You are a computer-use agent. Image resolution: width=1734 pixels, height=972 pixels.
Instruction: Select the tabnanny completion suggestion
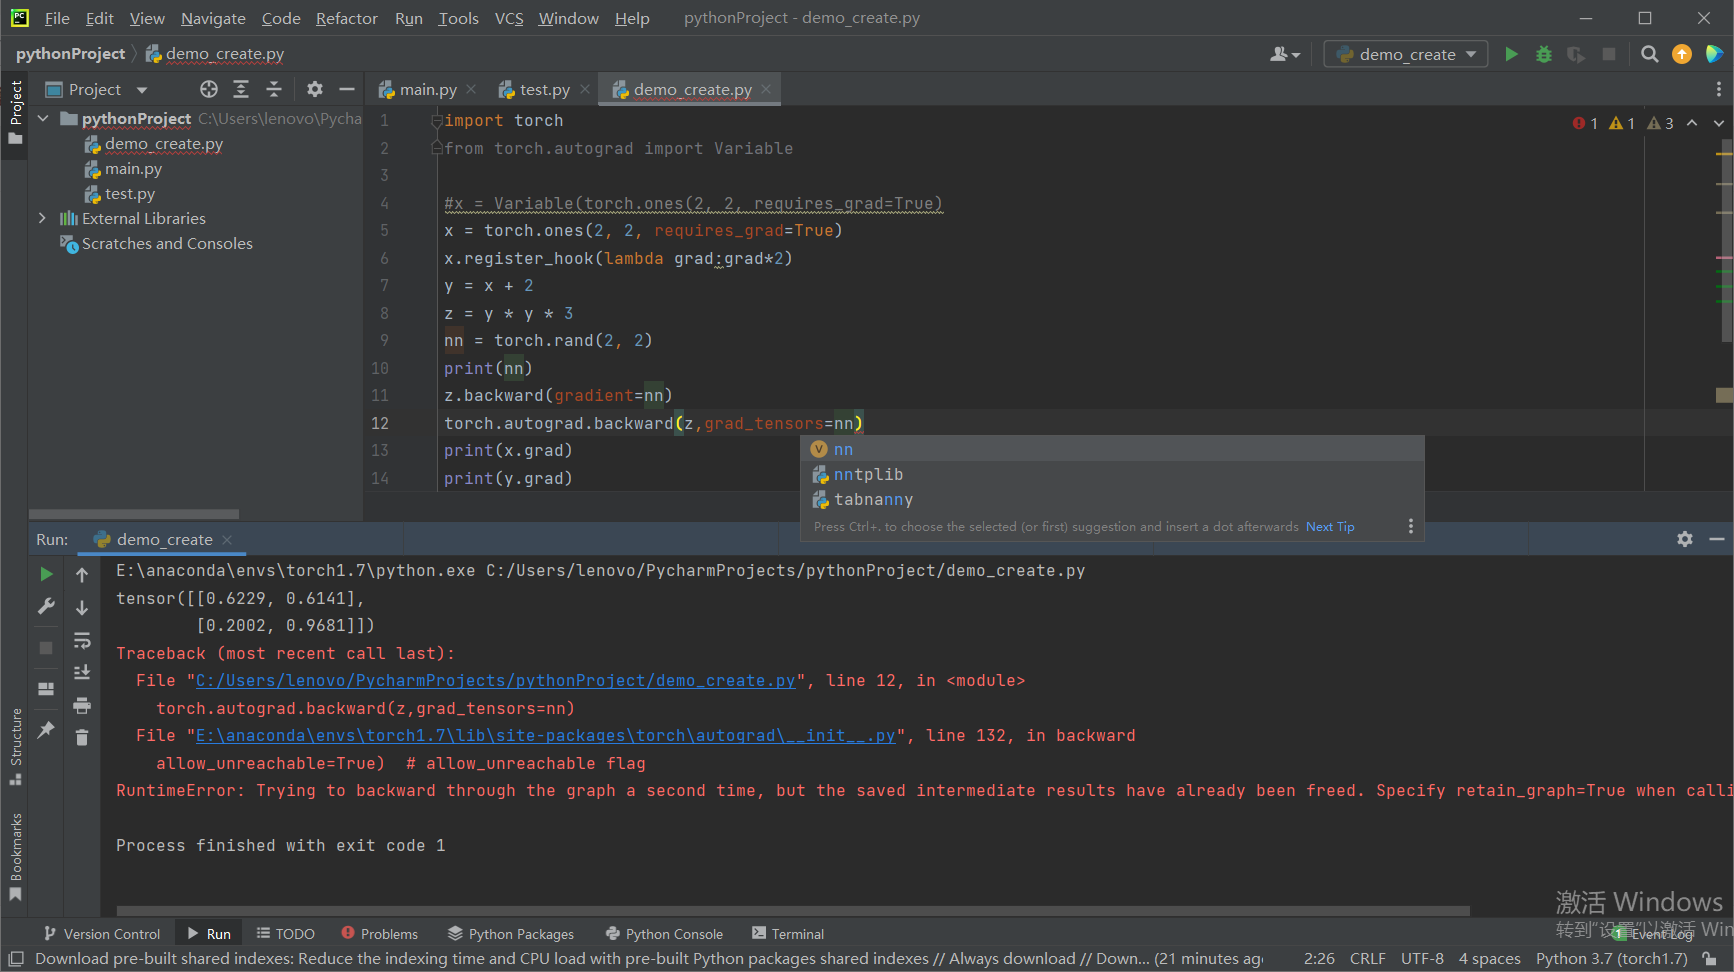click(1112, 499)
